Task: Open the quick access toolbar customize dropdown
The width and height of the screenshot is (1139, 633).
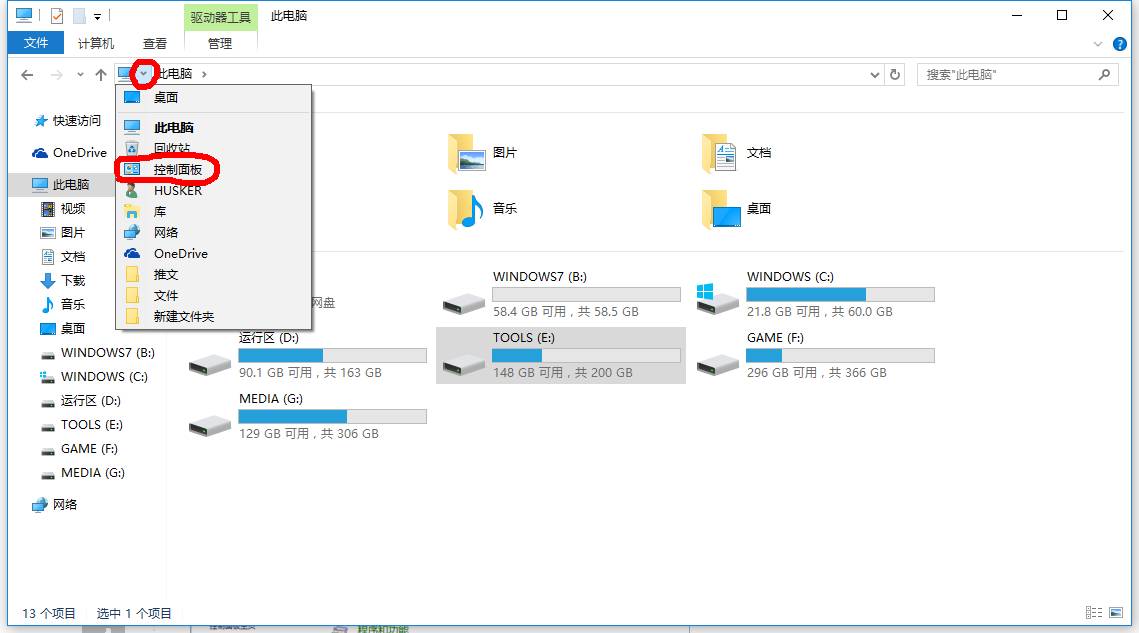Action: 97,16
